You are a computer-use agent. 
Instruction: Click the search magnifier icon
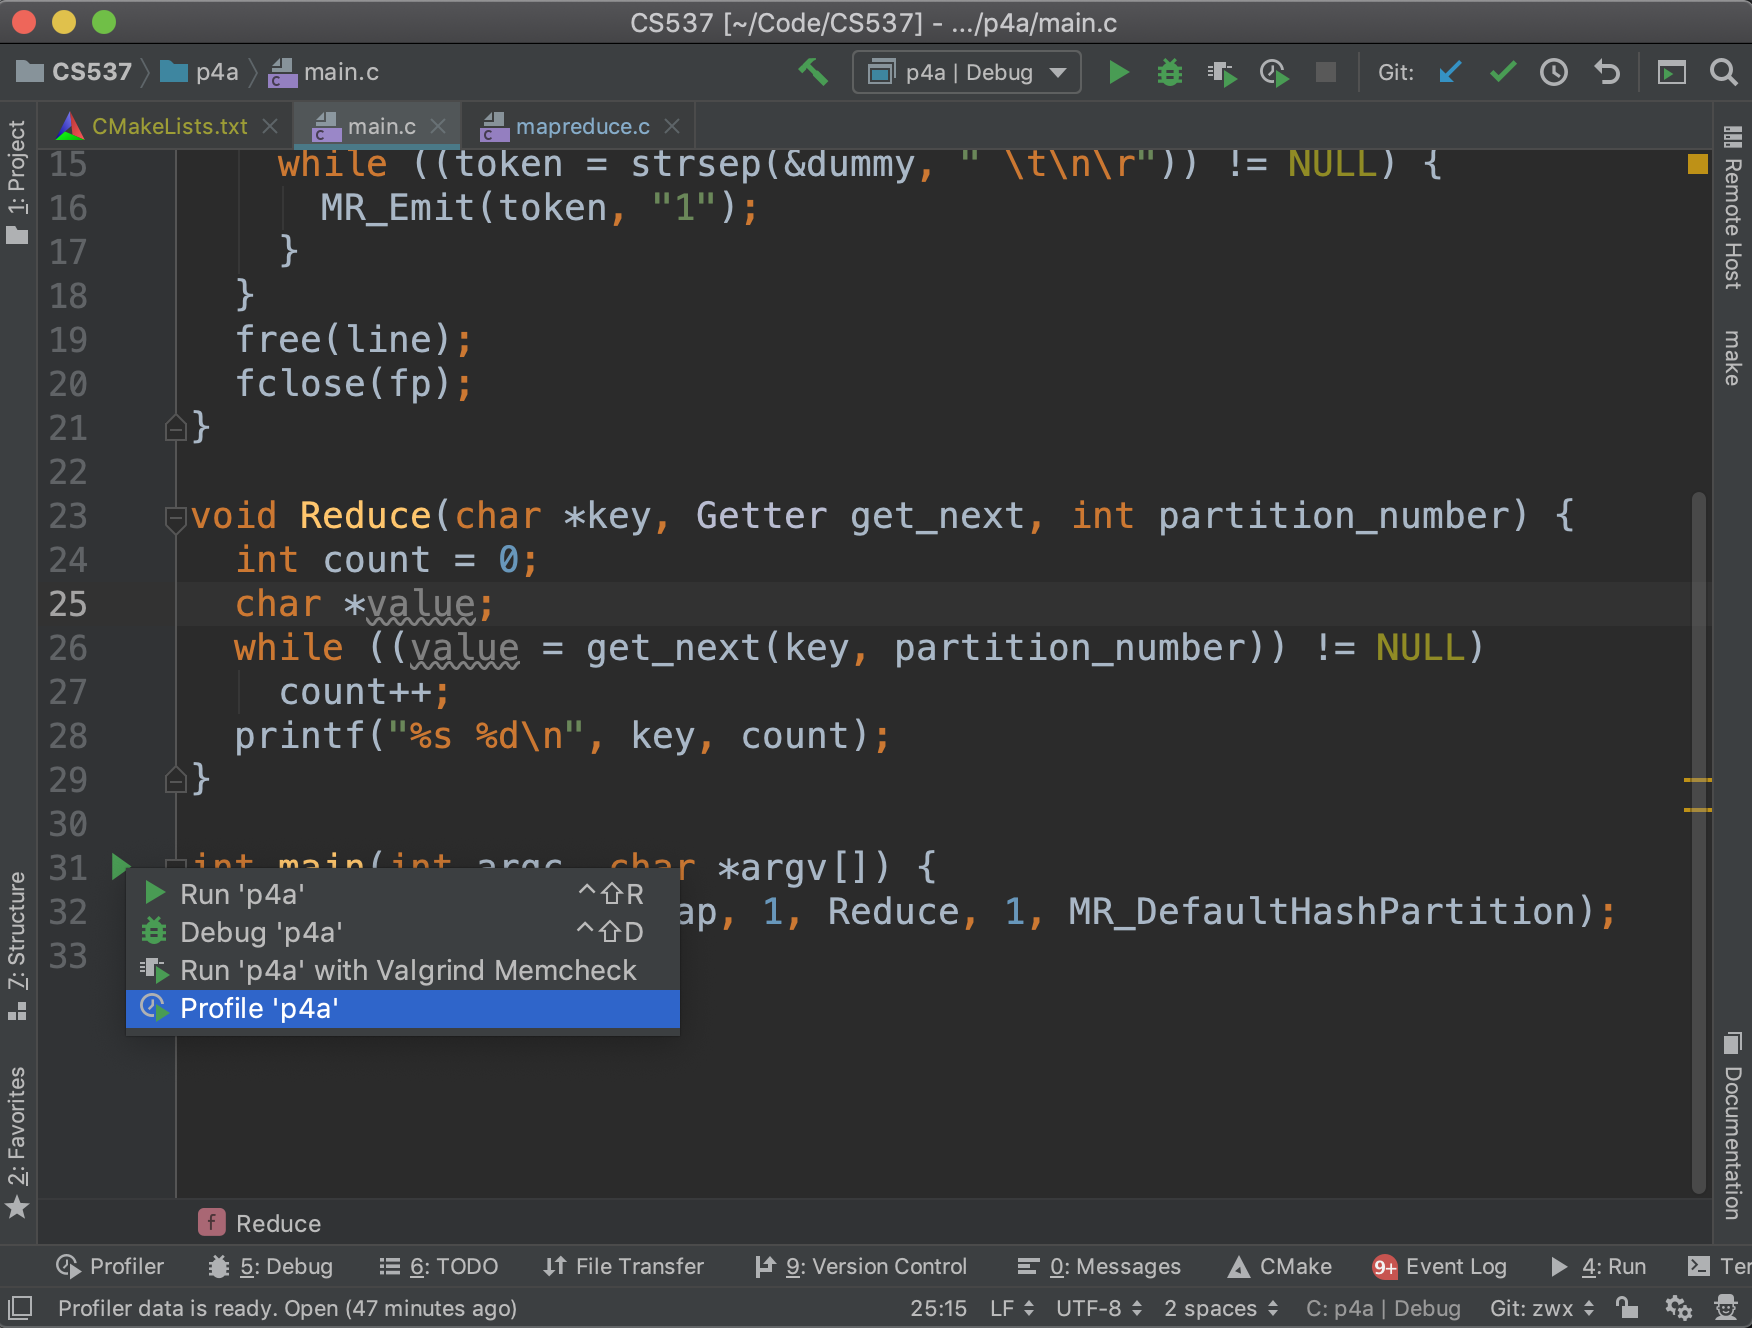1723,72
